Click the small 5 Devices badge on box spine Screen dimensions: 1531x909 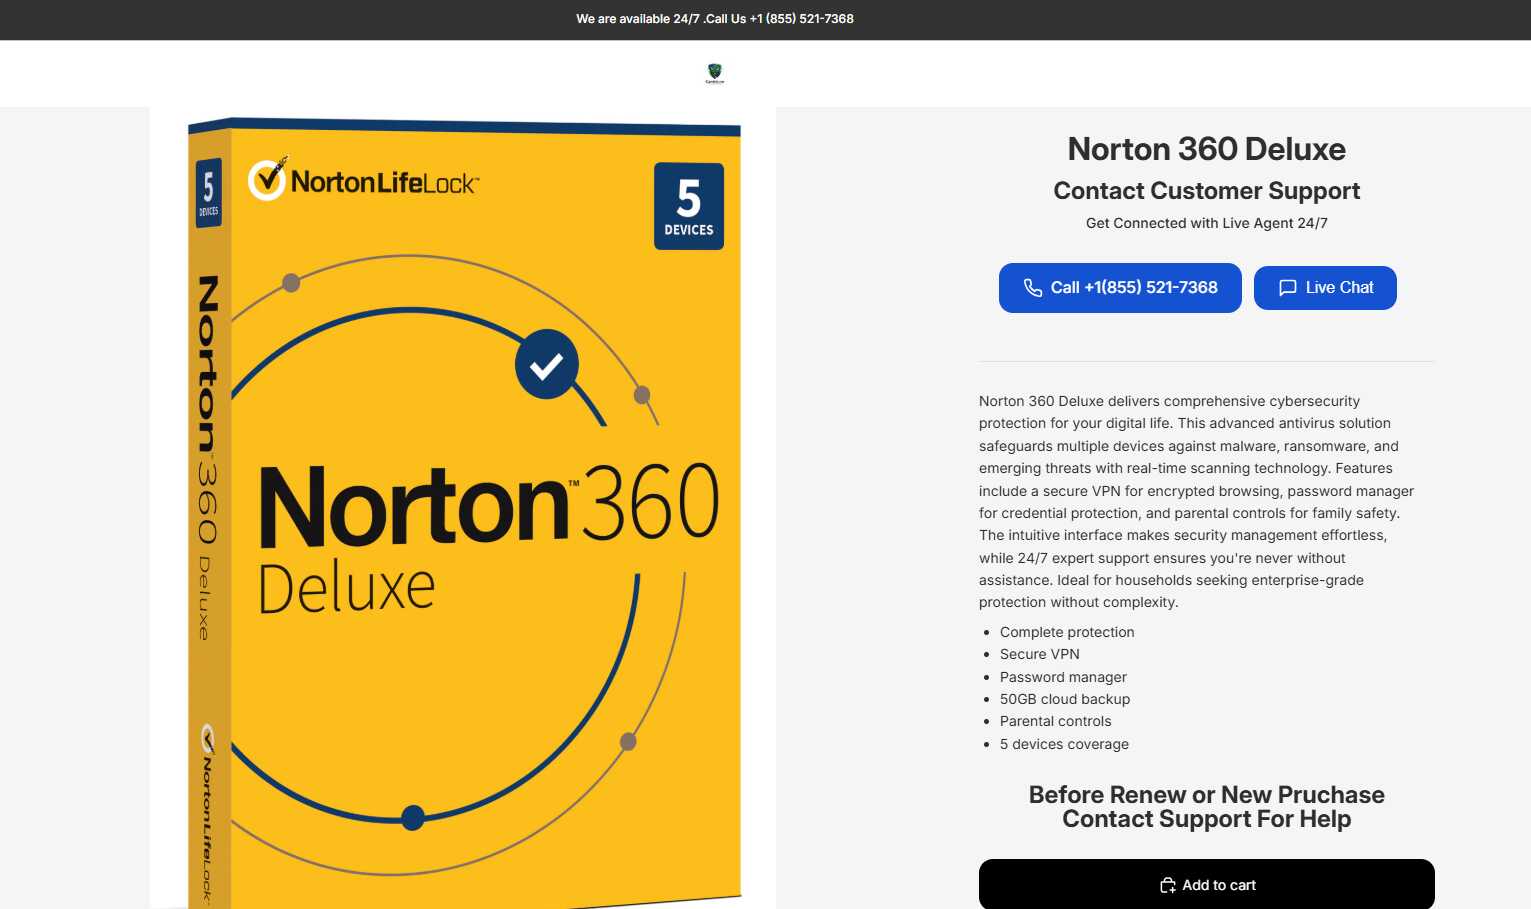click(x=208, y=192)
